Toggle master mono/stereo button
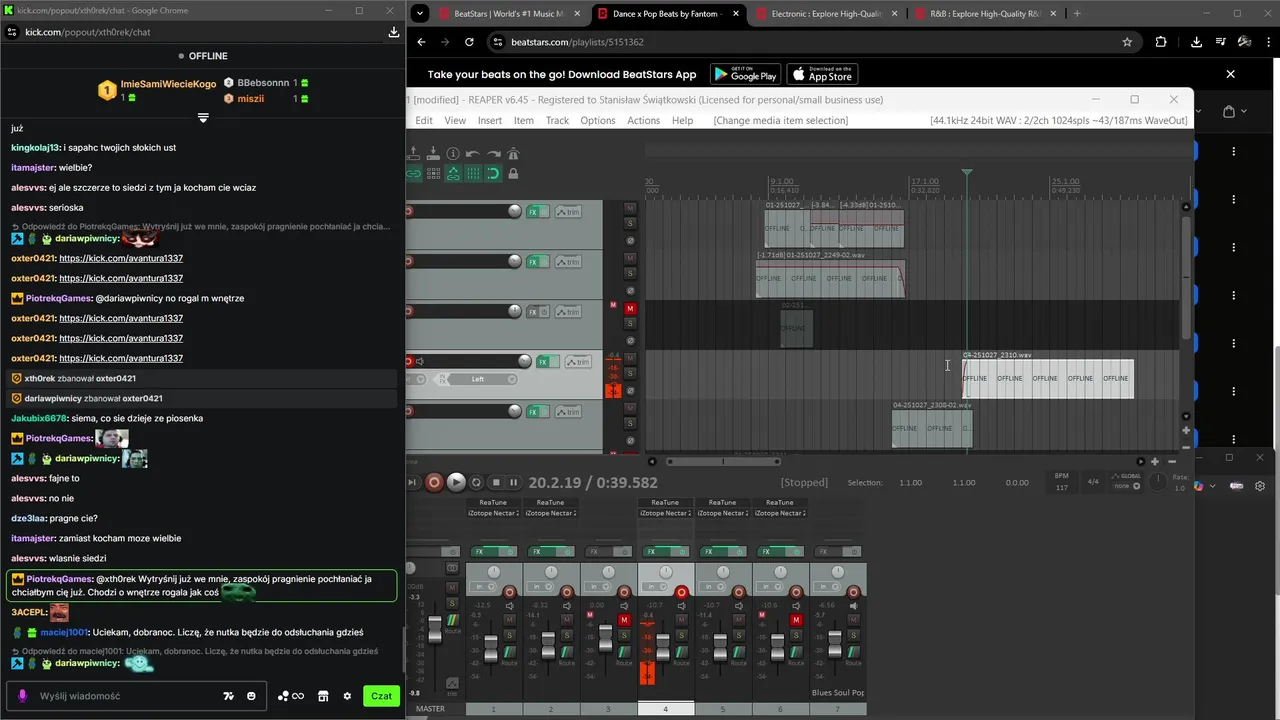This screenshot has width=1280, height=720. tap(452, 567)
